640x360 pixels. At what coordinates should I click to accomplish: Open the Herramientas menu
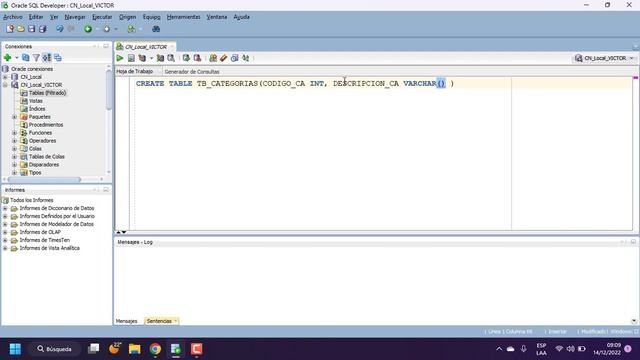tap(183, 17)
